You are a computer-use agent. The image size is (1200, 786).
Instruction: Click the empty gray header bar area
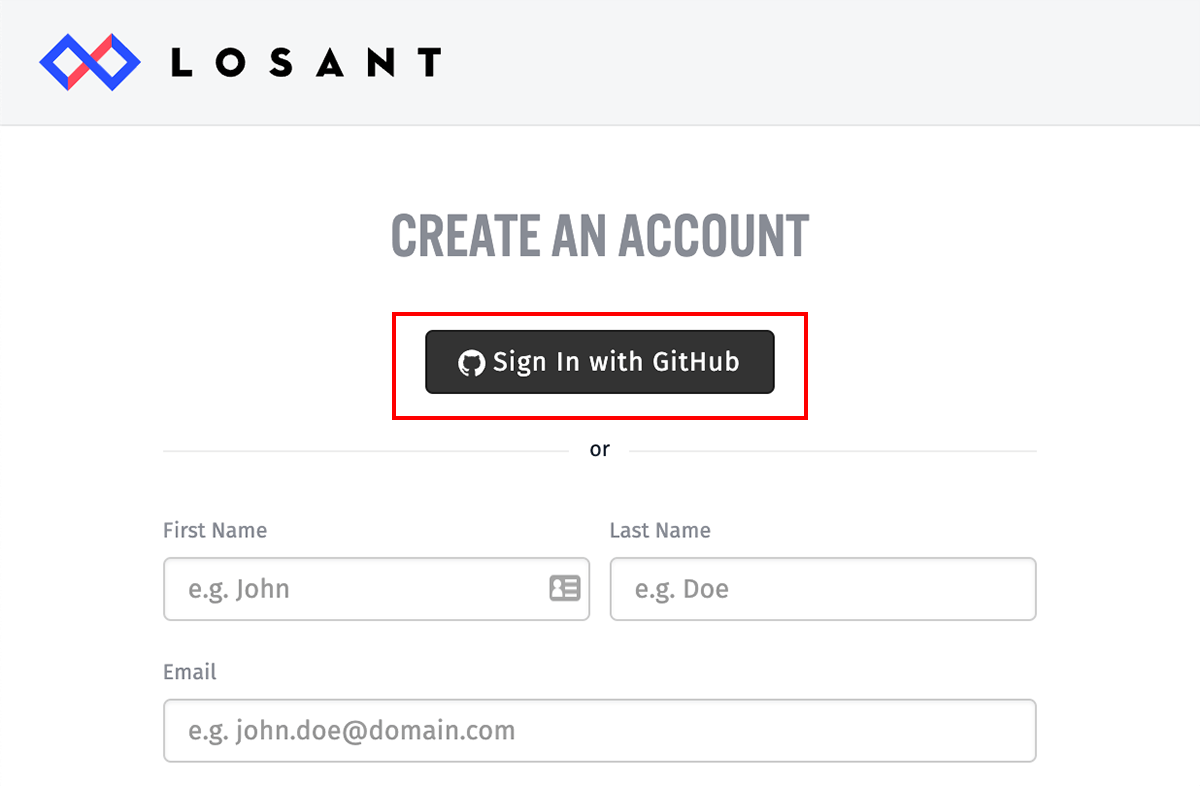(800, 62)
